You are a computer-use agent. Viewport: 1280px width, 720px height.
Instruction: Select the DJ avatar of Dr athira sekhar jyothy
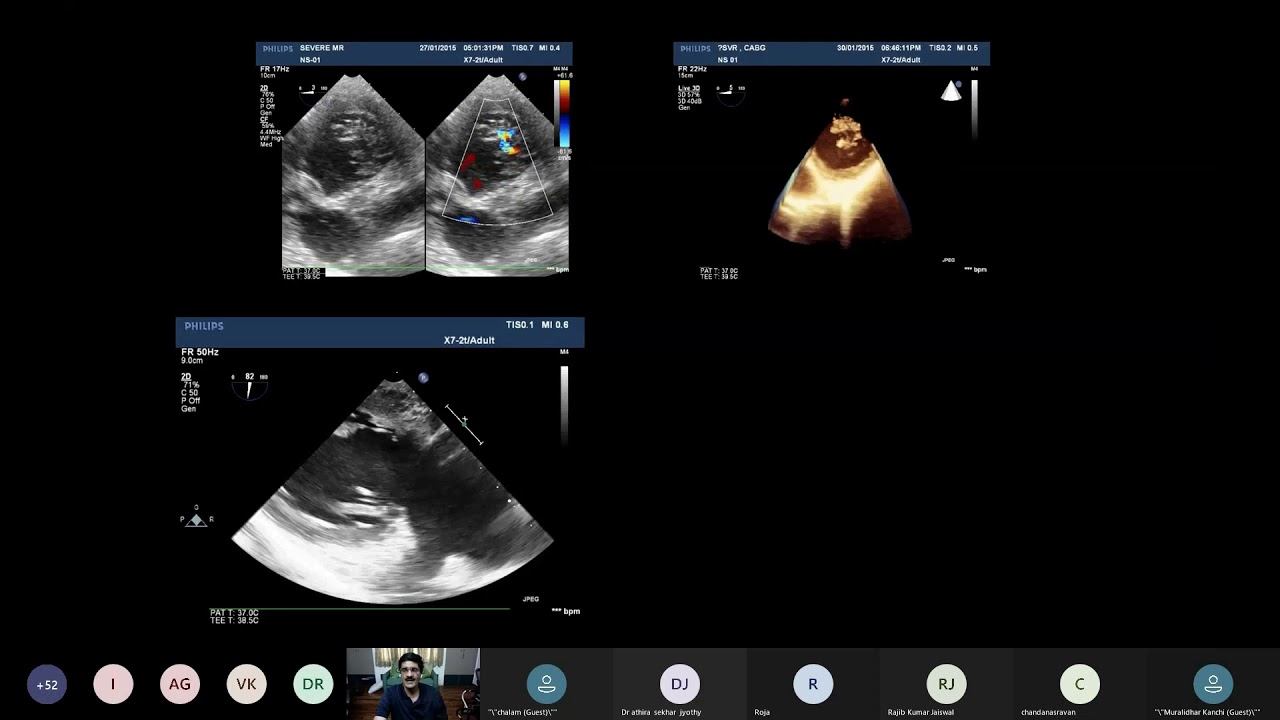680,684
